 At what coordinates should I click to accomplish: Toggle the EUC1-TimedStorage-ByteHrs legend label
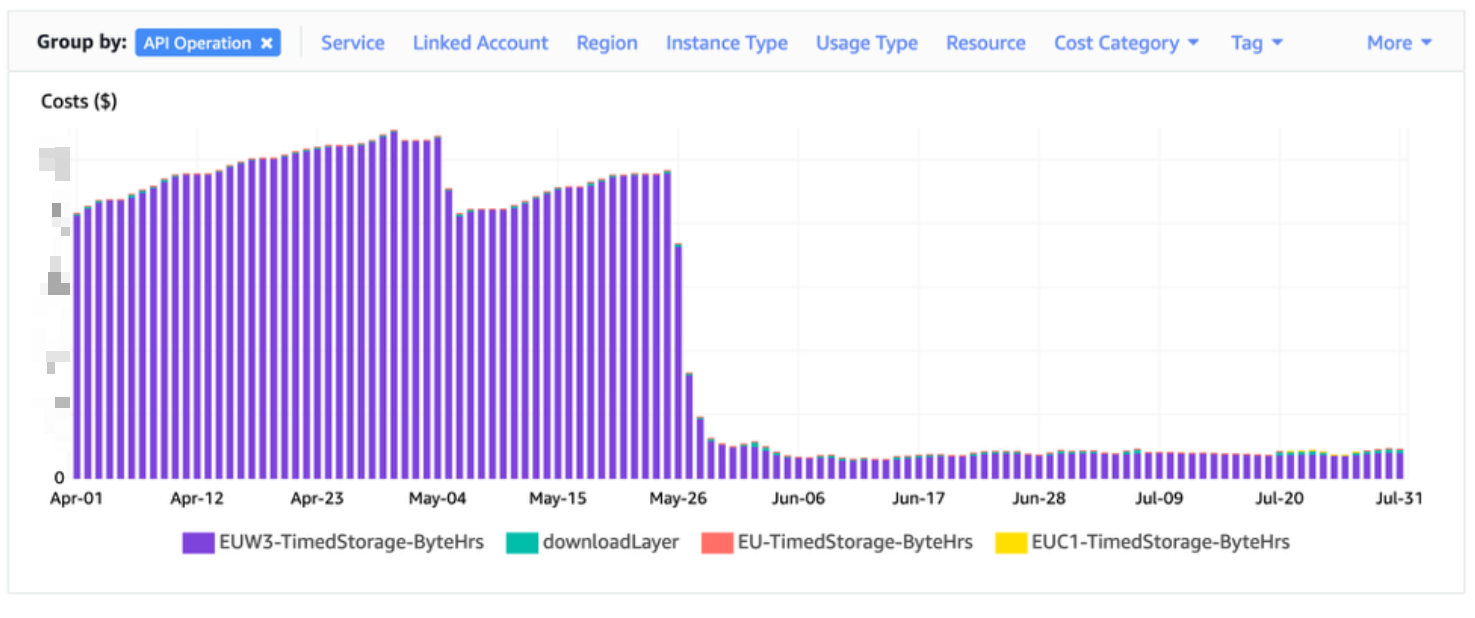pyautogui.click(x=1160, y=542)
